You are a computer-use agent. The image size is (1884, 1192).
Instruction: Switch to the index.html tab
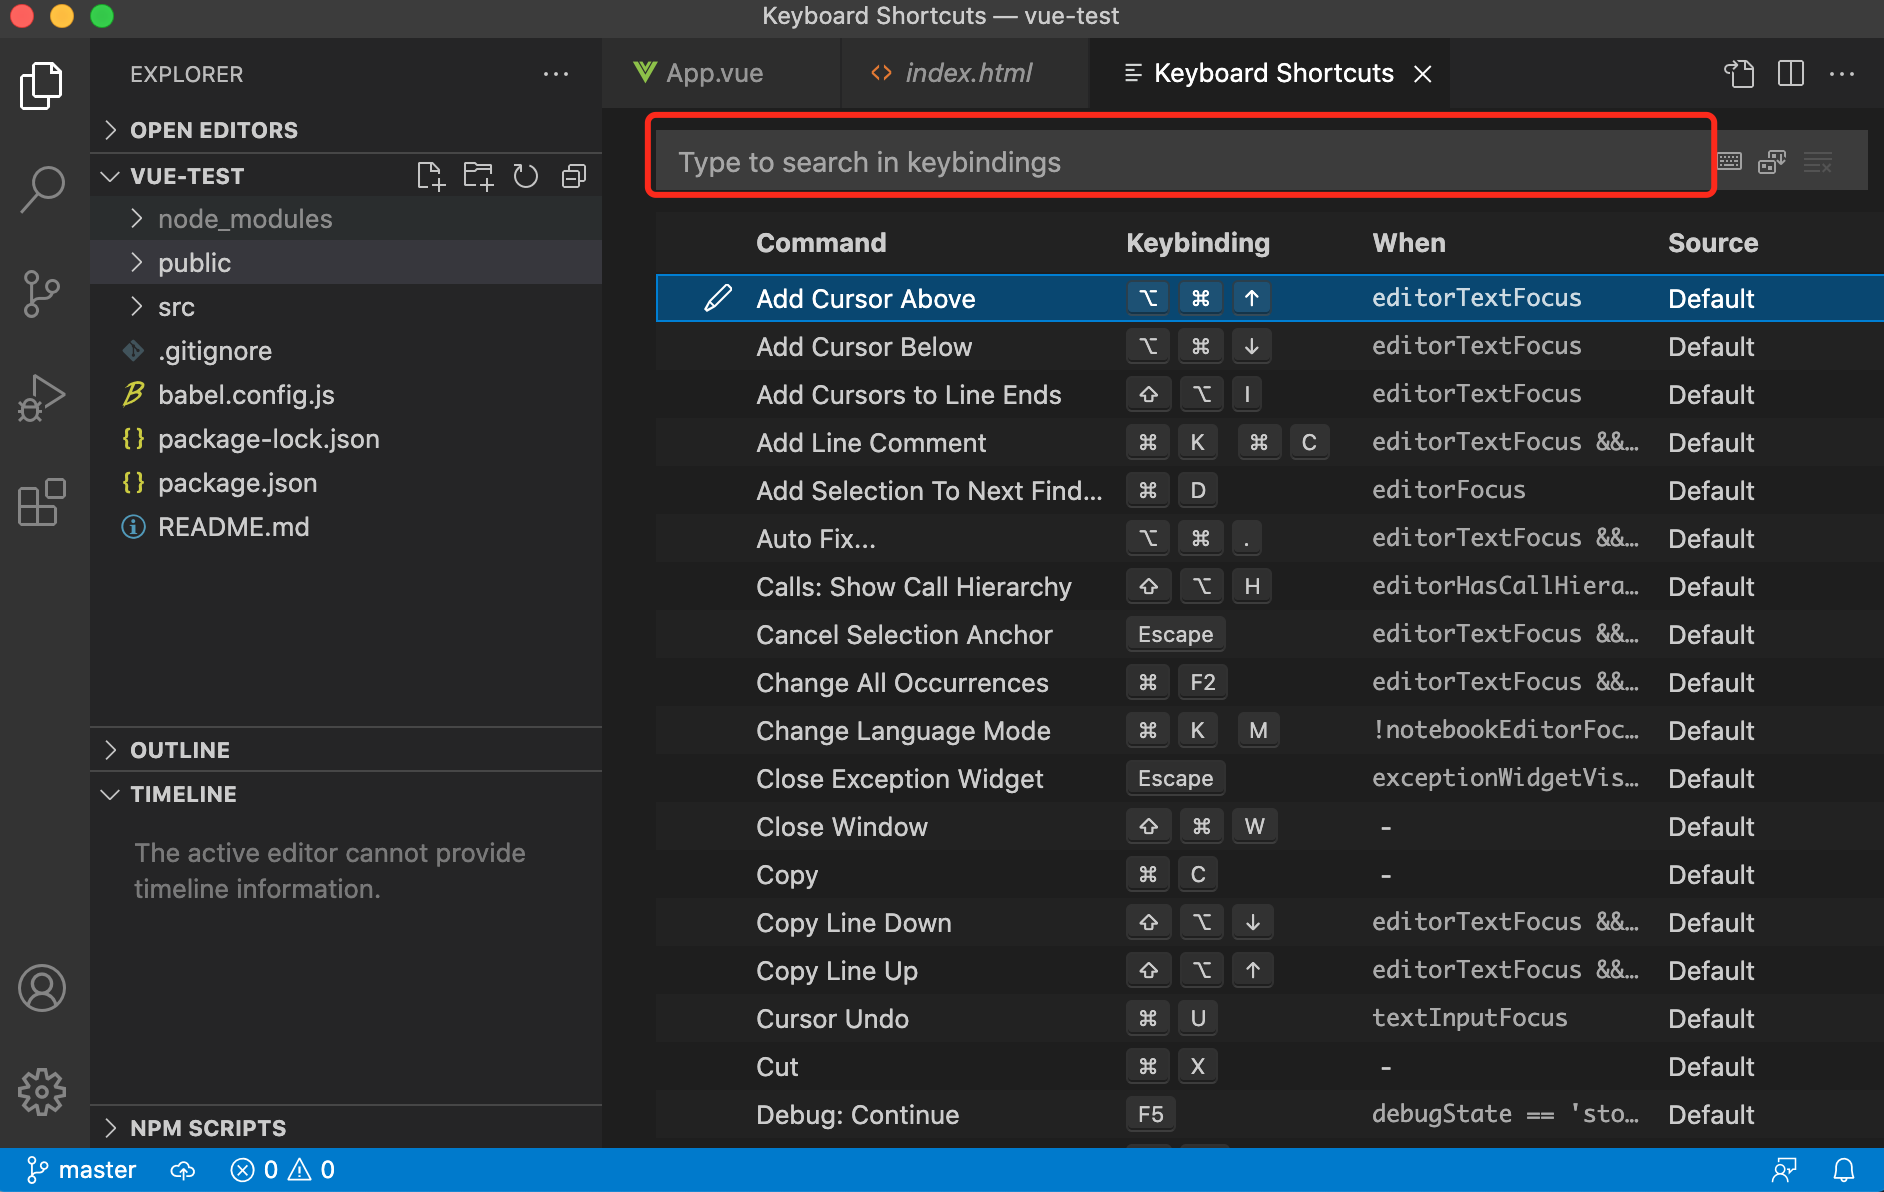coord(966,74)
